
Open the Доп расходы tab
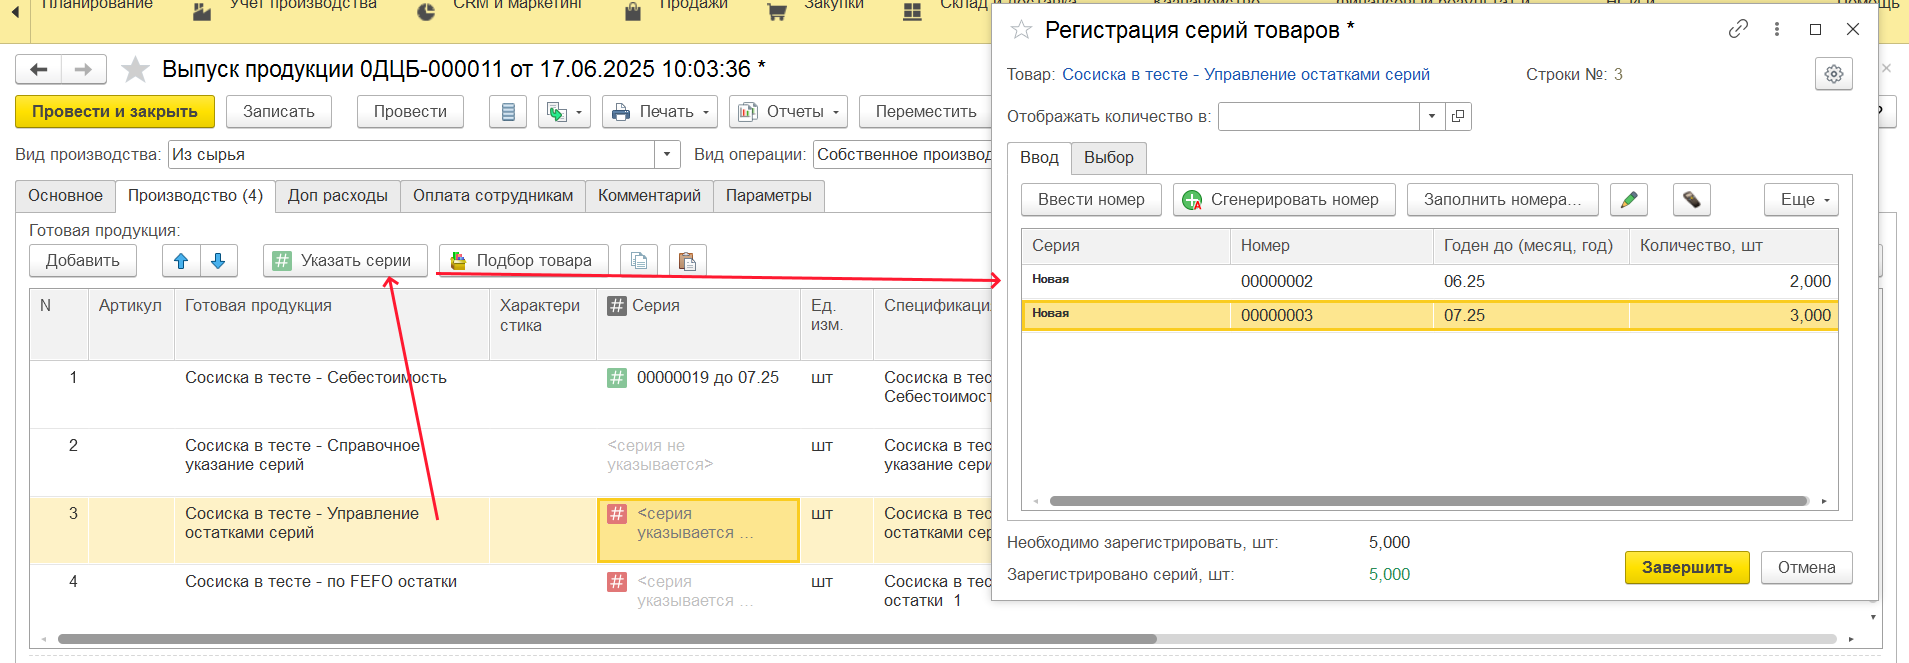[x=337, y=196]
